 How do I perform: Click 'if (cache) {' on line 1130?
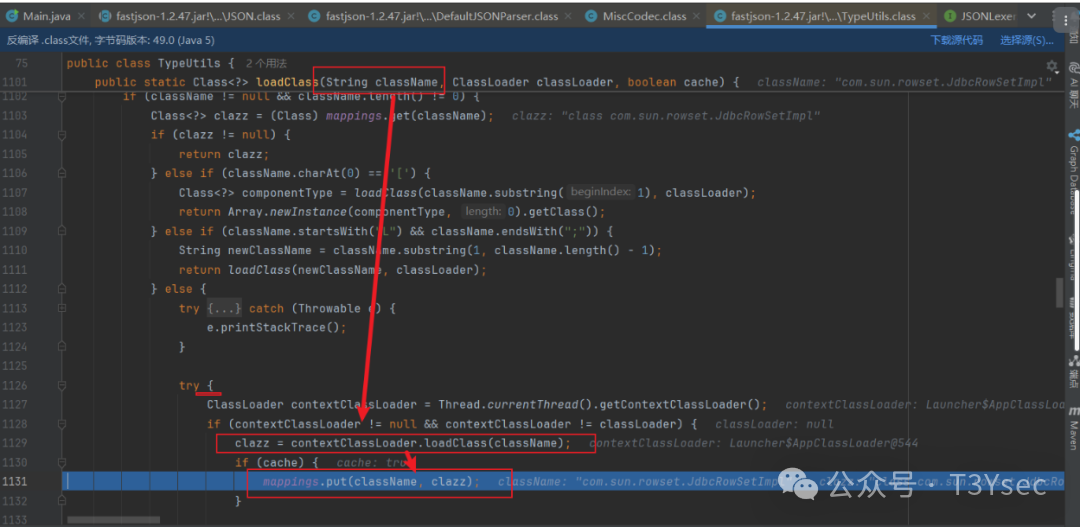coord(276,462)
